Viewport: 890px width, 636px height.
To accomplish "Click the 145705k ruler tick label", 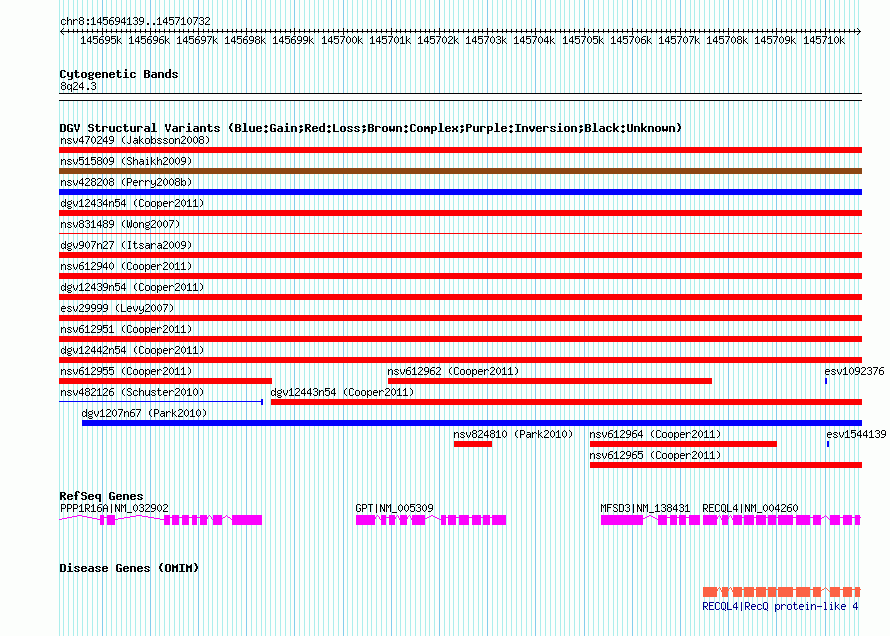I will click(x=583, y=40).
